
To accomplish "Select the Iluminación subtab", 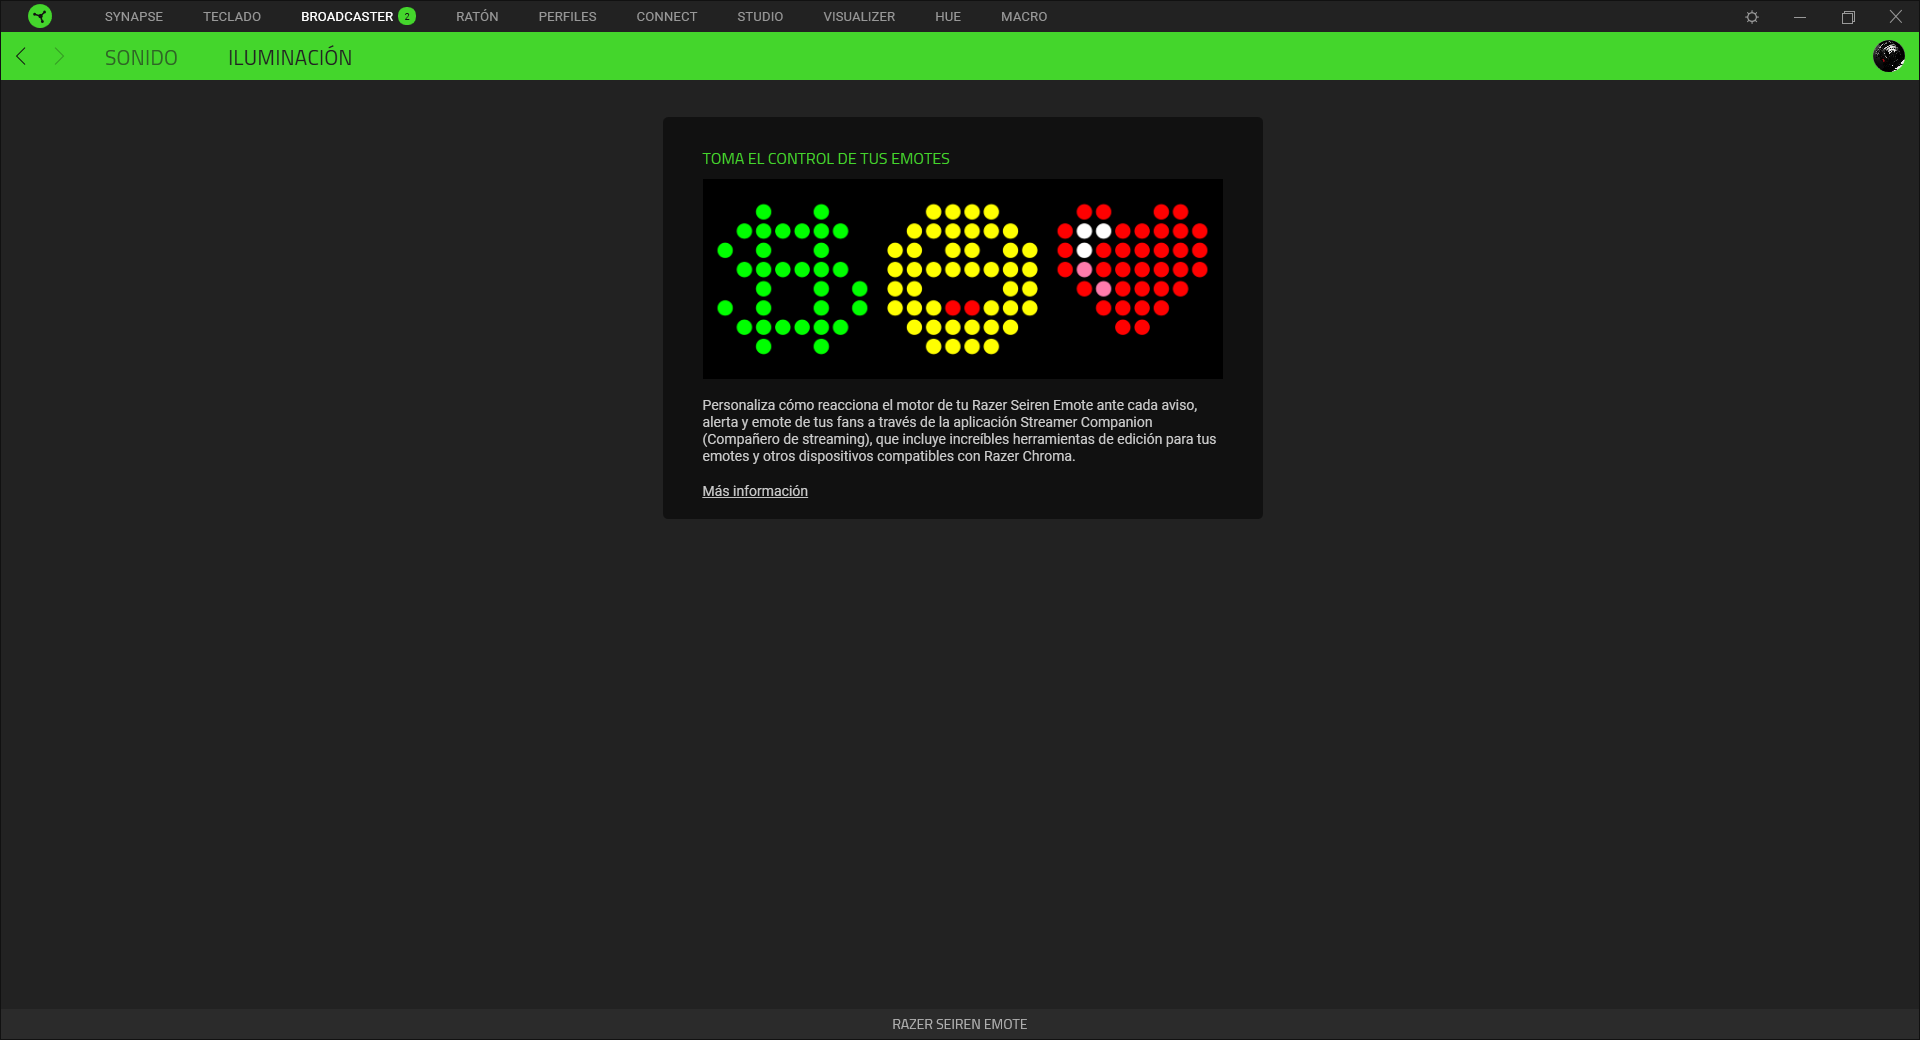I will 290,57.
